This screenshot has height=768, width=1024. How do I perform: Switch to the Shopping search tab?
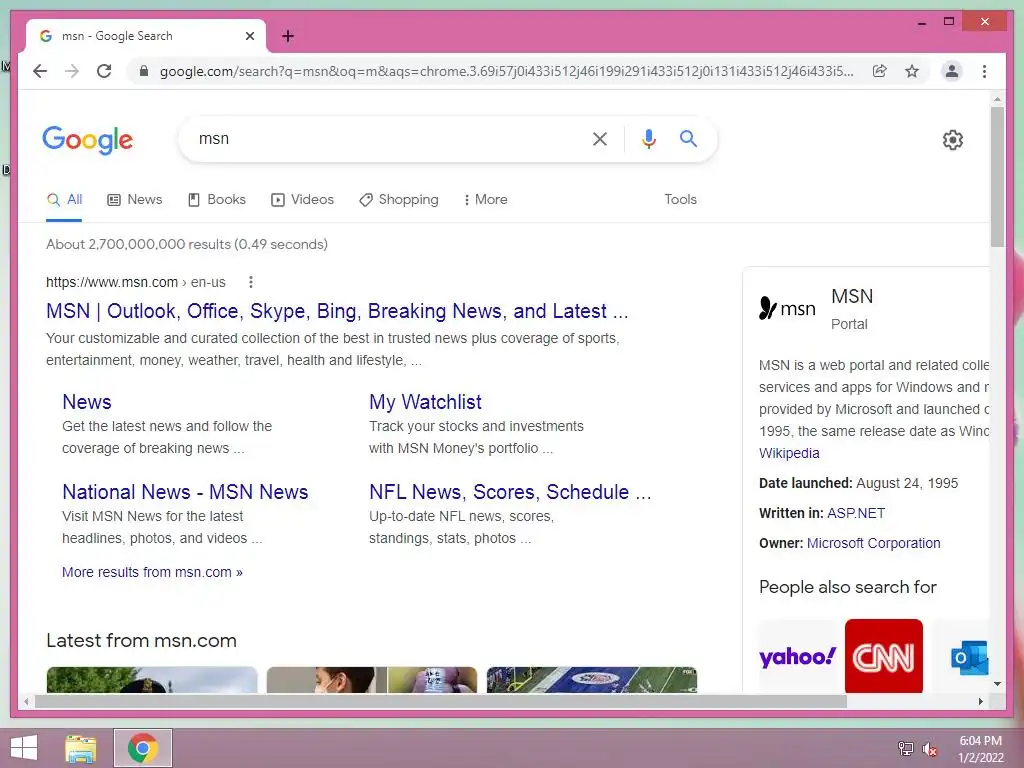399,199
